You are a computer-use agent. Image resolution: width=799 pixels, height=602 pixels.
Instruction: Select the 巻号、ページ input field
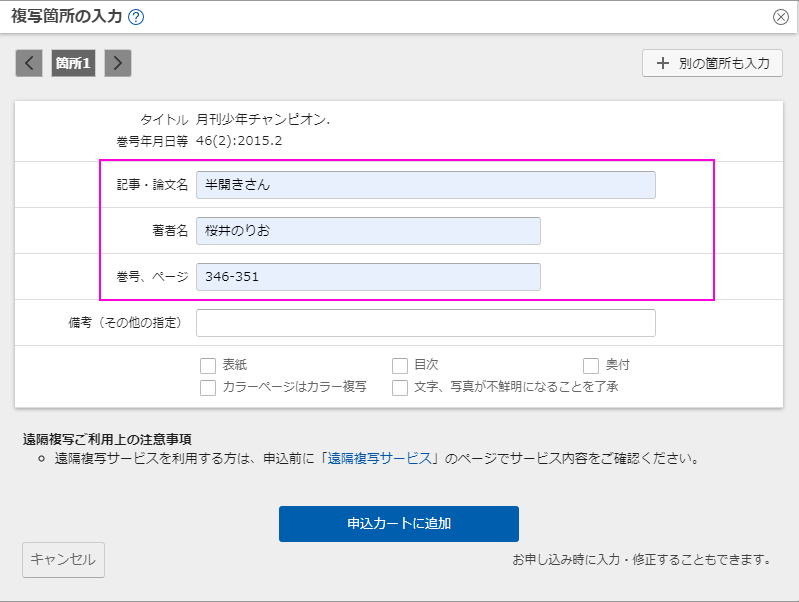(368, 277)
